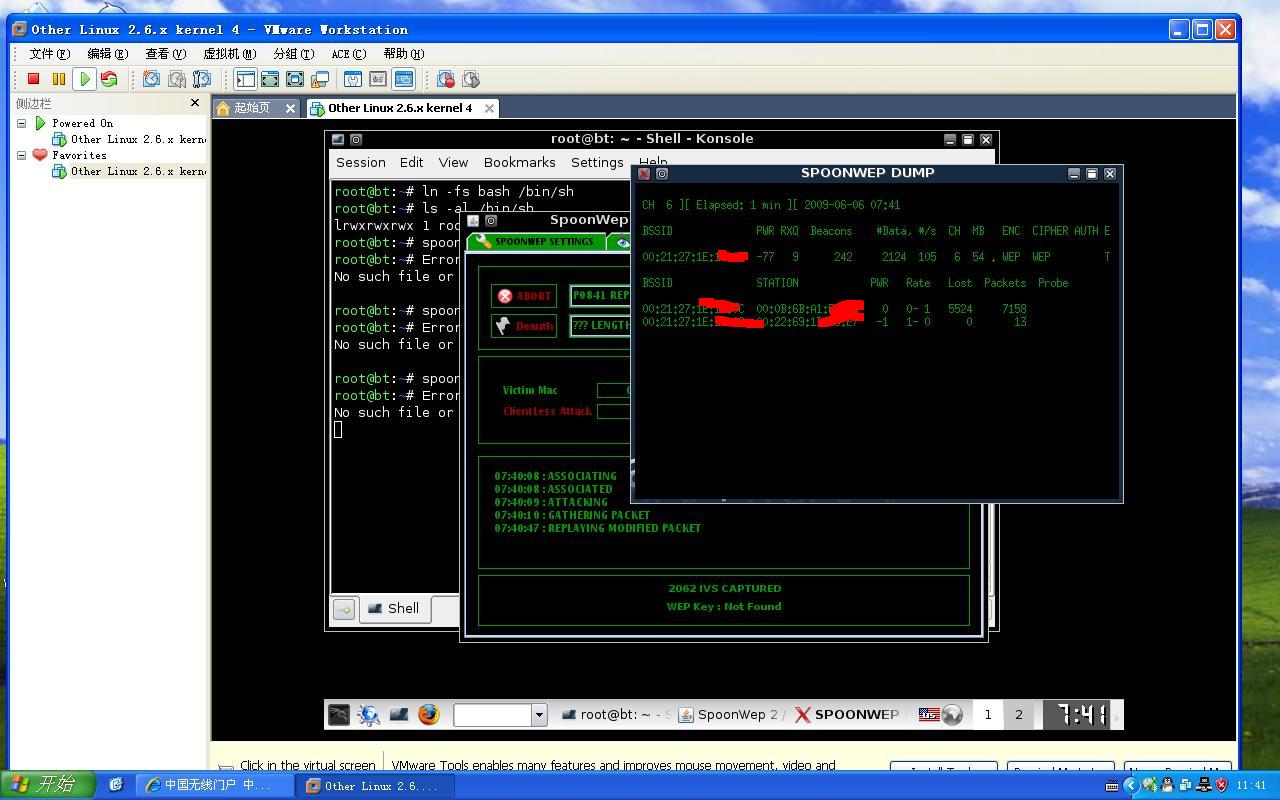Click root@bt Shell entry in BackTrack taskbar

click(x=616, y=714)
